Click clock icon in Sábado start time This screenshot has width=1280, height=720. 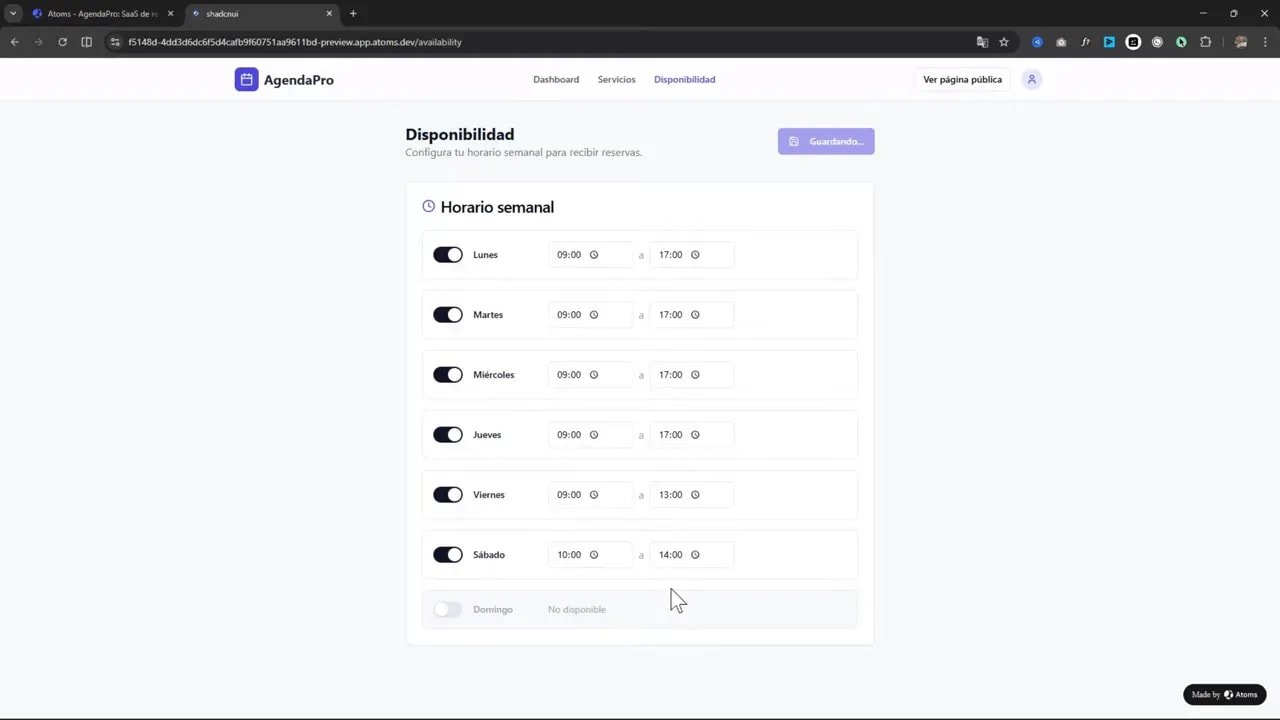[x=594, y=555]
